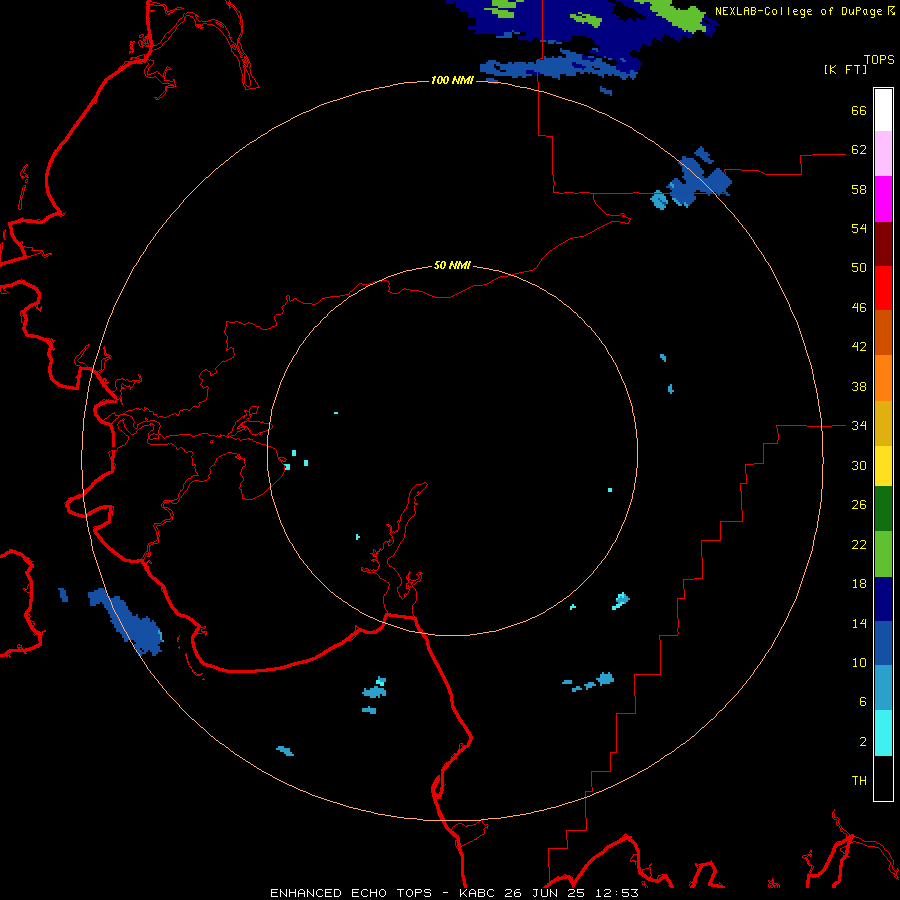Image resolution: width=900 pixels, height=900 pixels.
Task: Click the legend value "10"
Action: [859, 662]
